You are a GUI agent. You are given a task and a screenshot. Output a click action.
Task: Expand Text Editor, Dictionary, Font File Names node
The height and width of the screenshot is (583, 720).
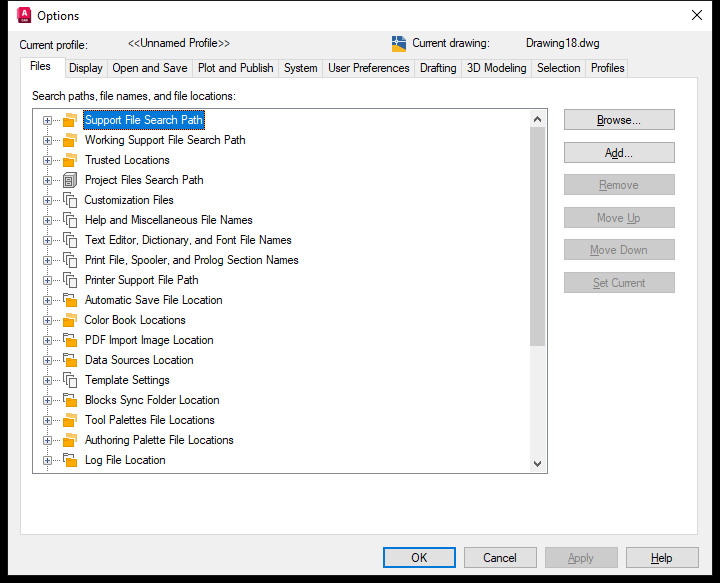[x=47, y=240]
